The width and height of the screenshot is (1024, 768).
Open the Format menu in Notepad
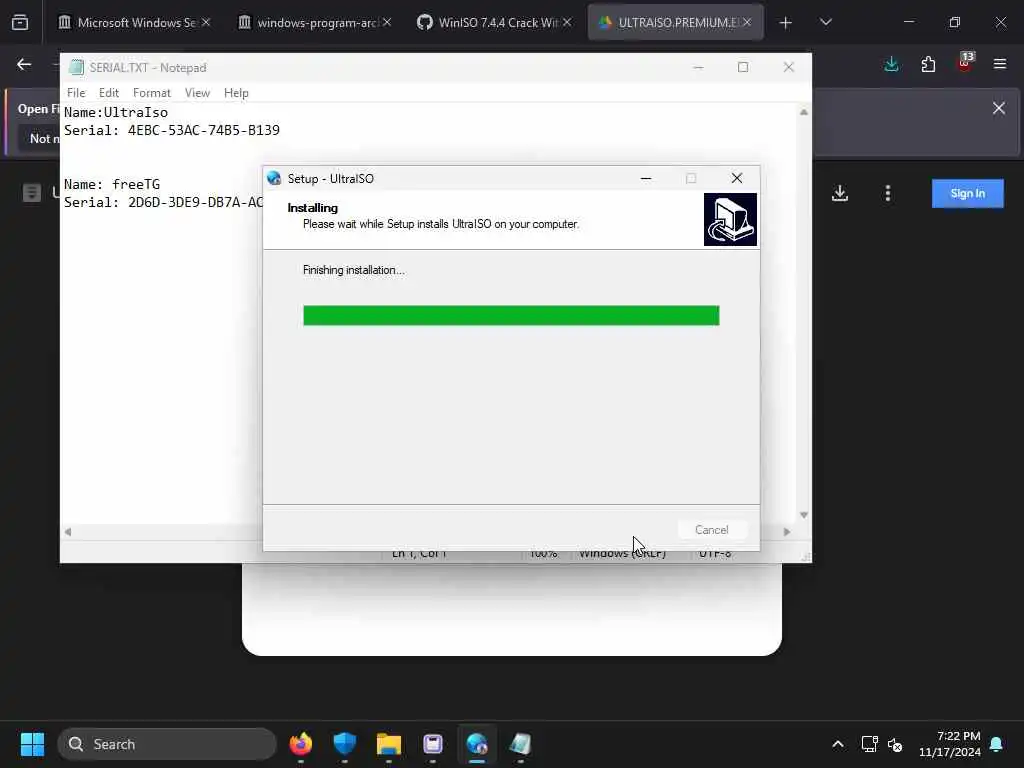click(152, 93)
